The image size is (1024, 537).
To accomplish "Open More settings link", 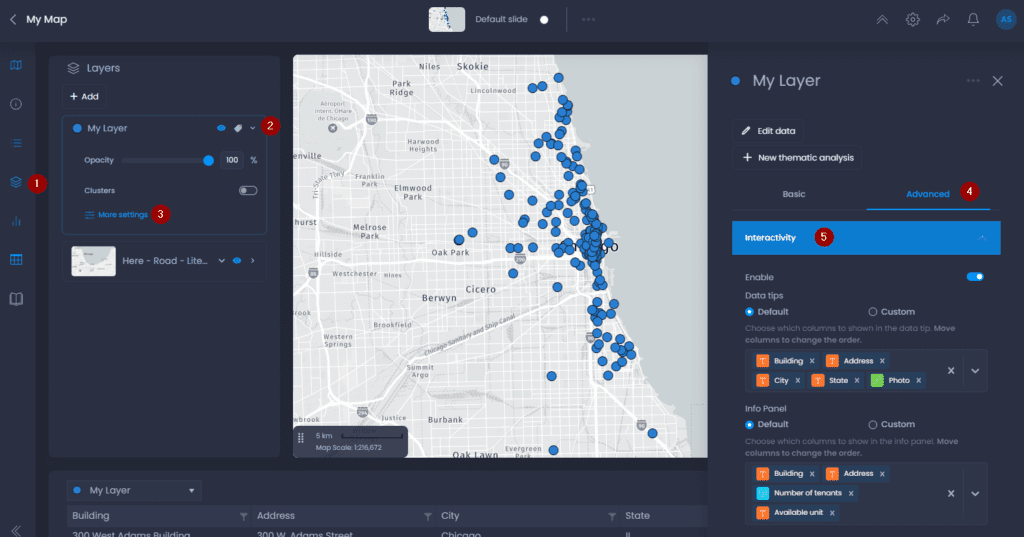I will (x=116, y=215).
